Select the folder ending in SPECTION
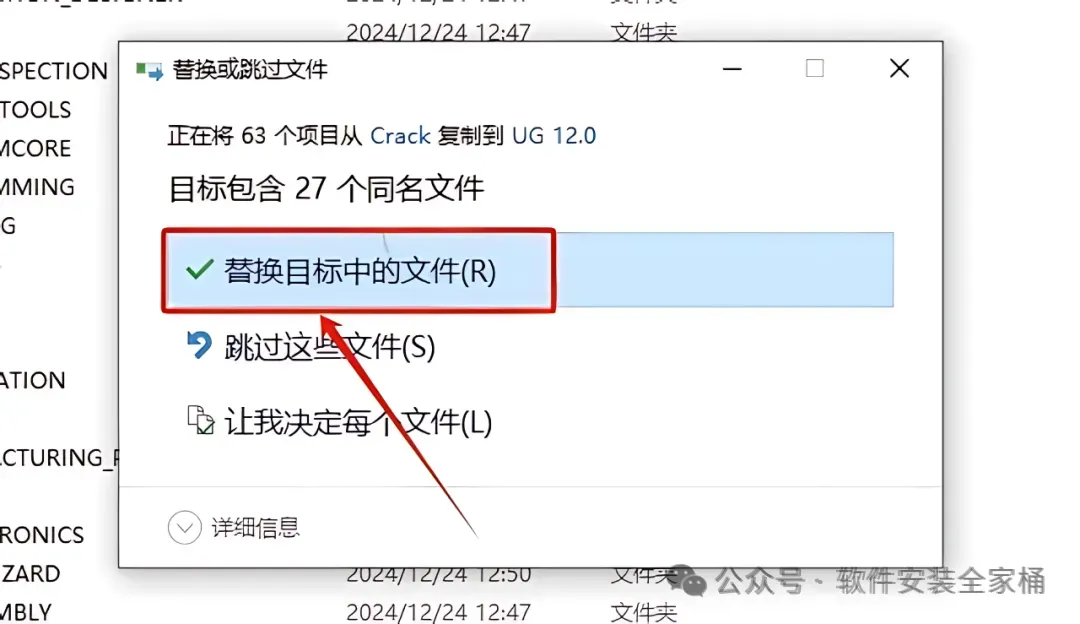The height and width of the screenshot is (624, 1080). point(54,71)
